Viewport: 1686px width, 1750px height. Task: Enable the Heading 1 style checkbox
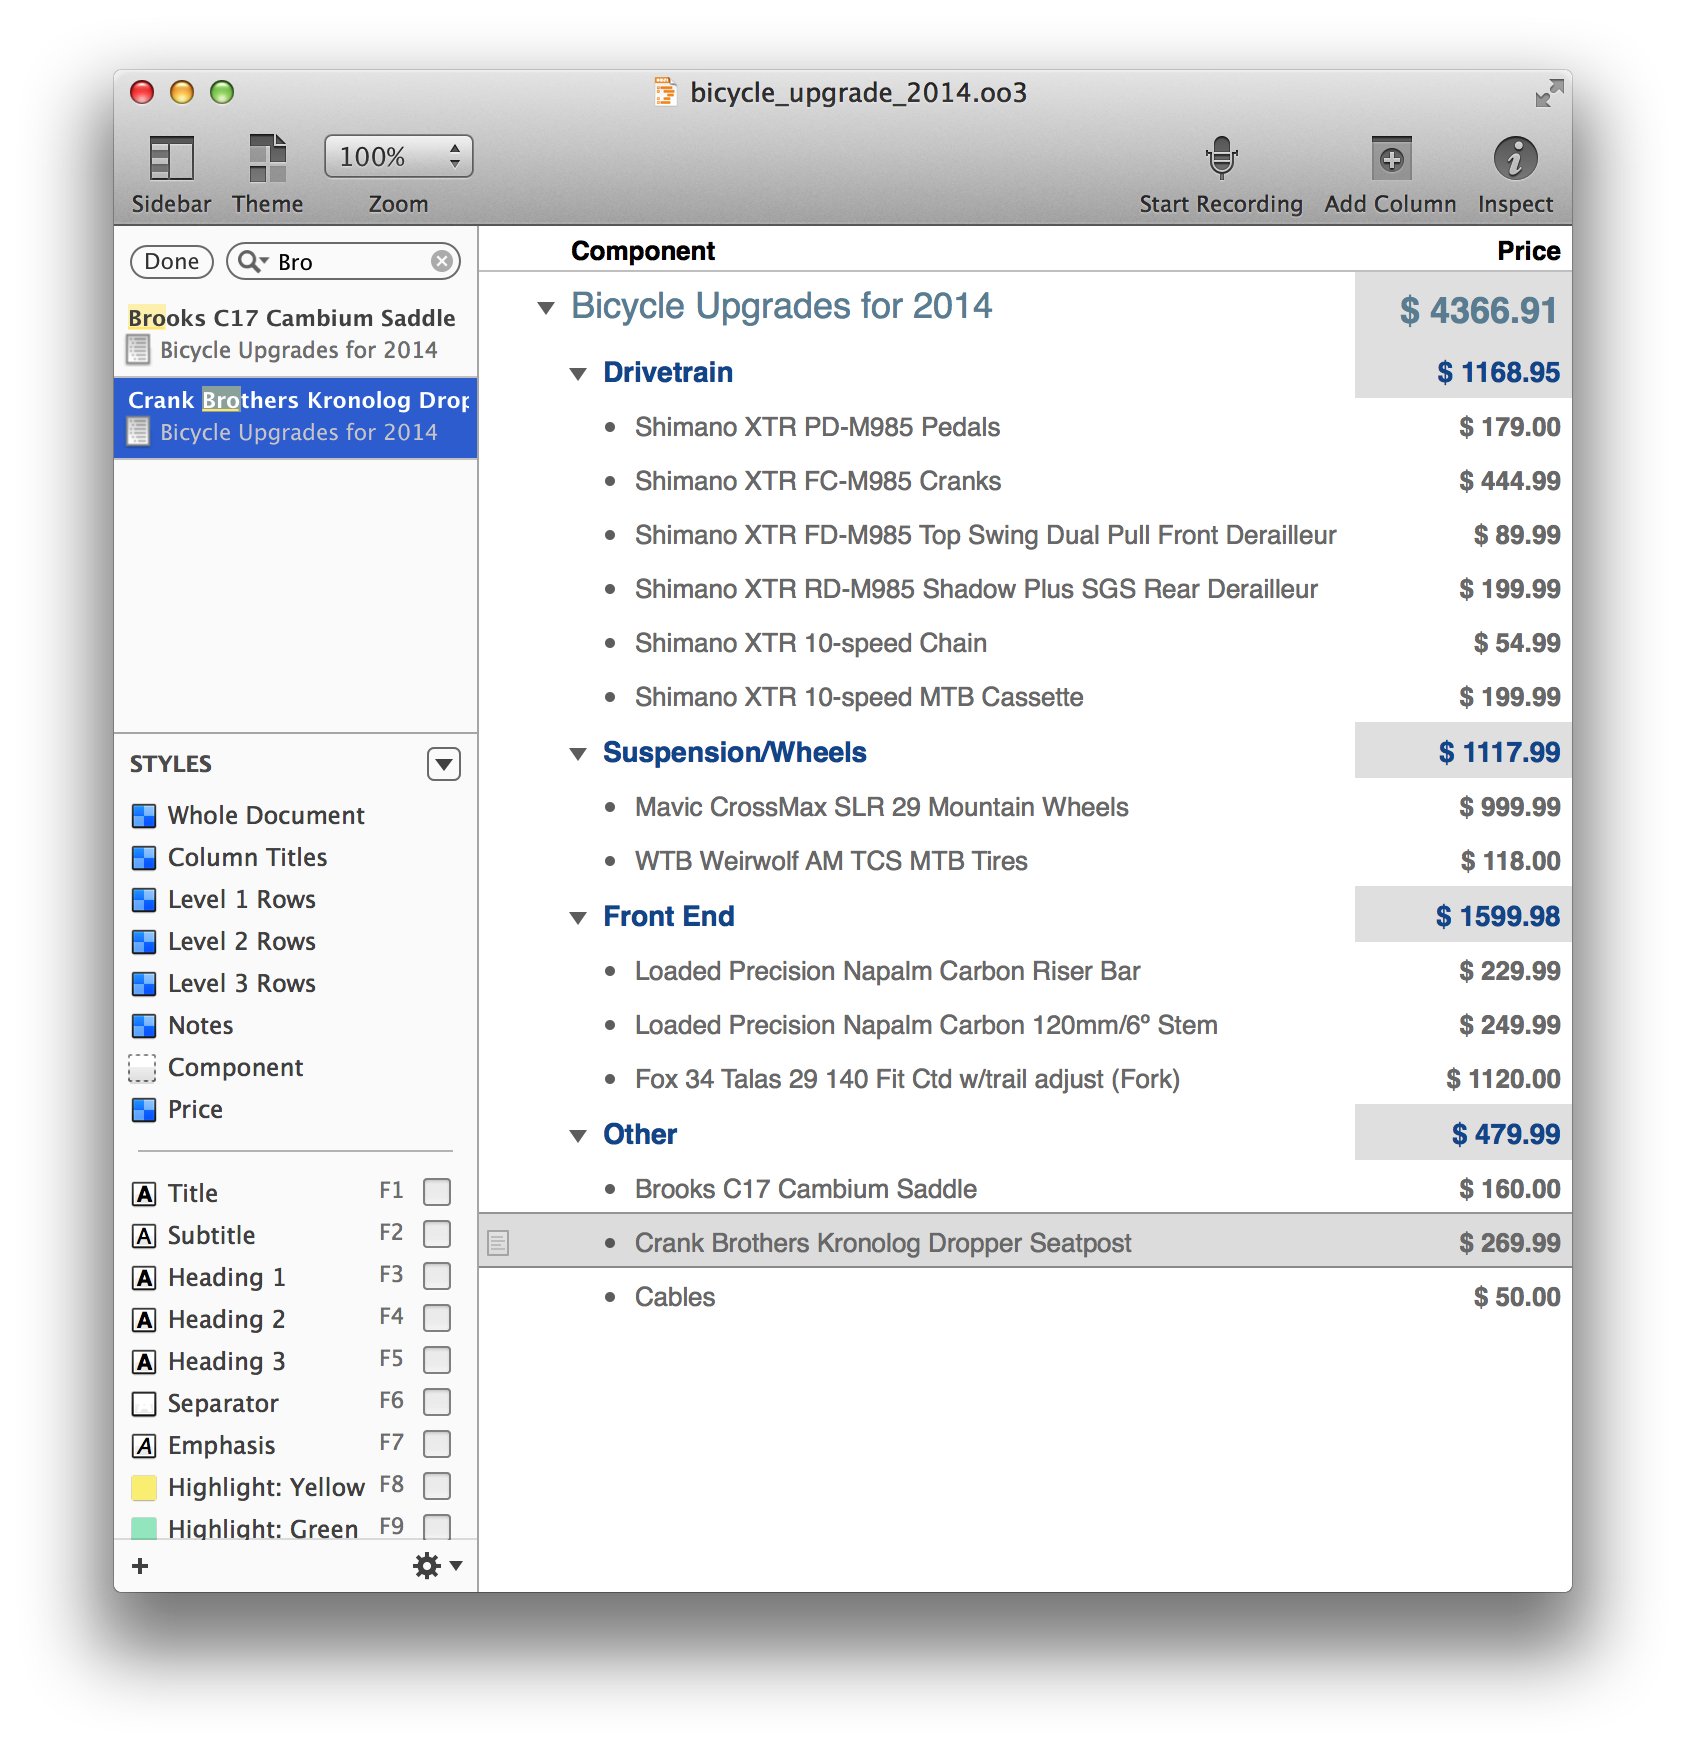tap(437, 1276)
